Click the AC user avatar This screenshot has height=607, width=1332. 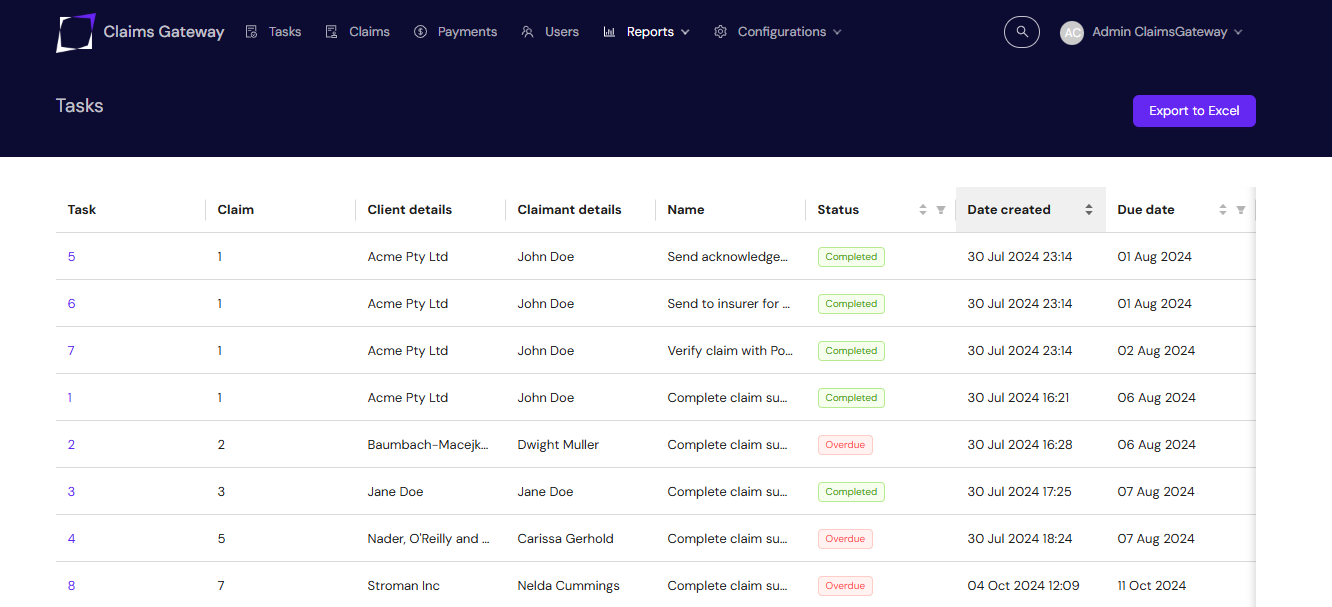point(1072,32)
